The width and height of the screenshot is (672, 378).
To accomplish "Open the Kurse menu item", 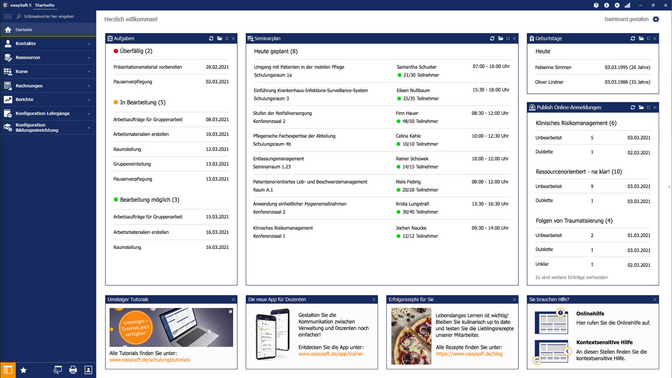I will point(48,72).
